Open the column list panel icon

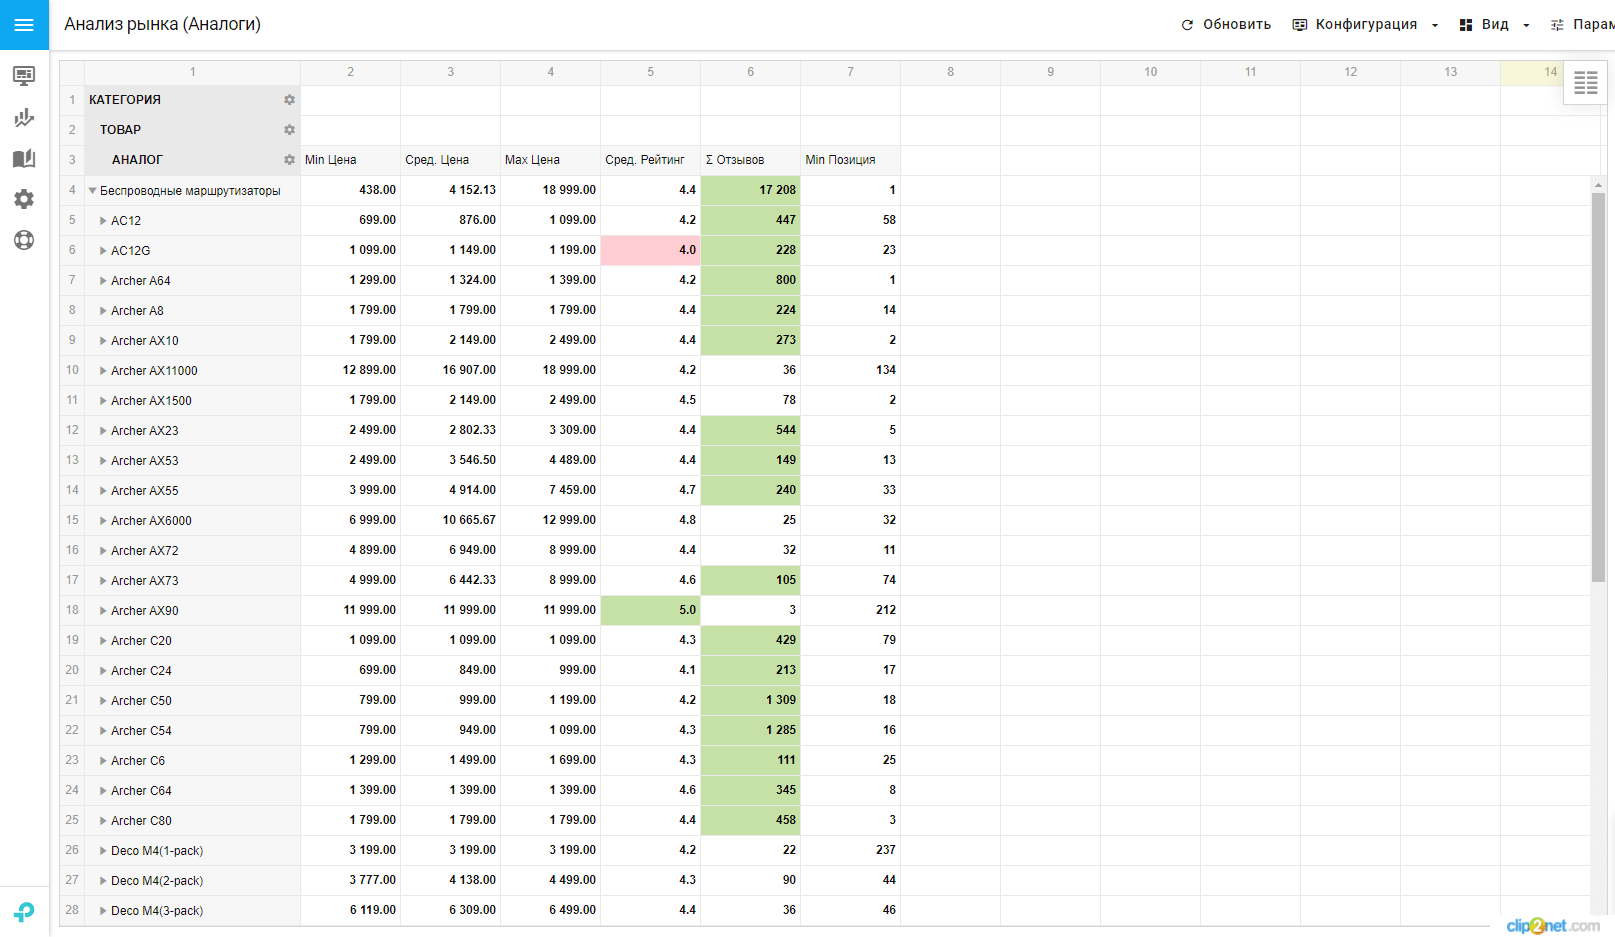pyautogui.click(x=1585, y=83)
